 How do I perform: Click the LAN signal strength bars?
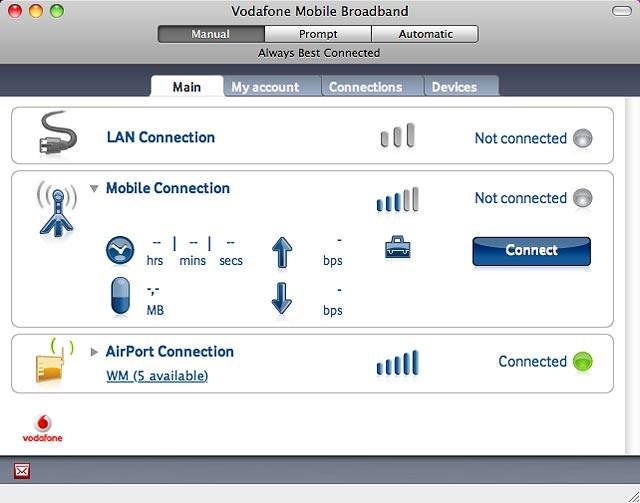click(x=398, y=135)
